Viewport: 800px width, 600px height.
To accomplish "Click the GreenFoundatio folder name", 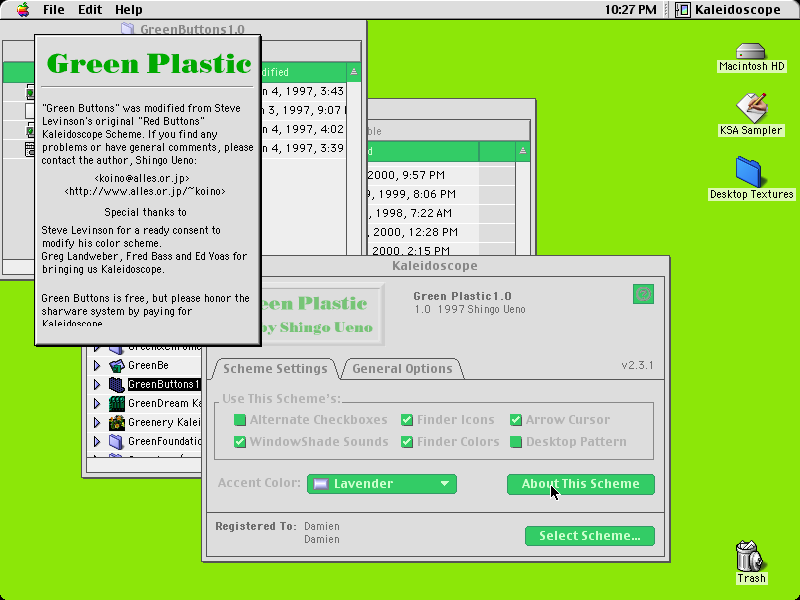I will (x=164, y=441).
